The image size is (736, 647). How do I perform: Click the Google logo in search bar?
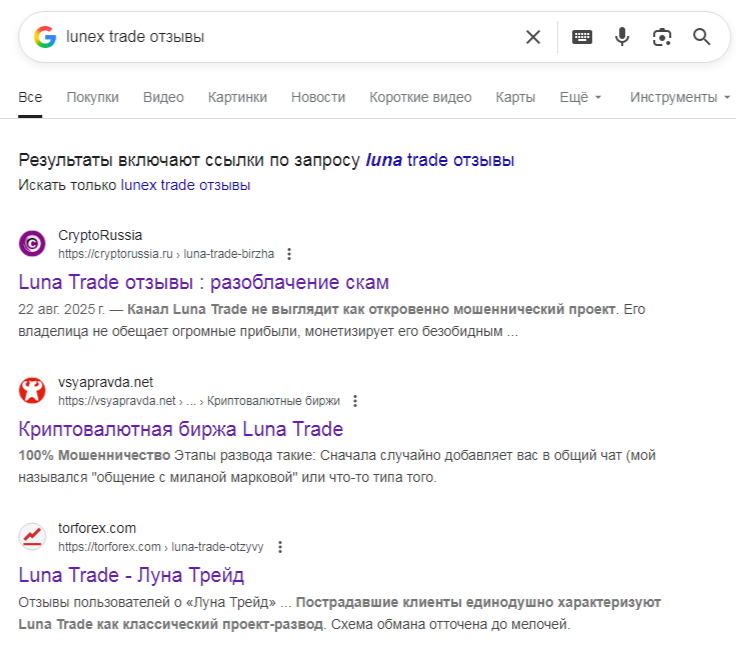(45, 37)
